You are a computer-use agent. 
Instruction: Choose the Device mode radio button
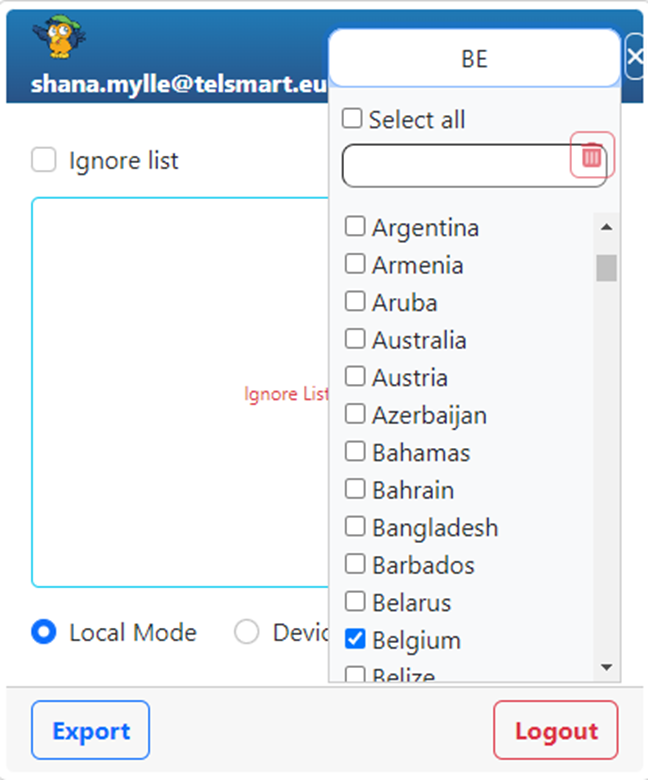click(246, 632)
